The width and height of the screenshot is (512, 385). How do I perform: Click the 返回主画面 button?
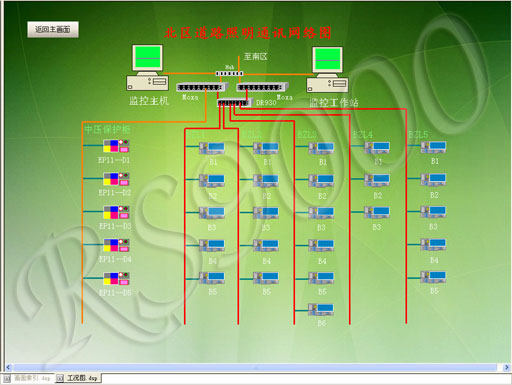(53, 30)
